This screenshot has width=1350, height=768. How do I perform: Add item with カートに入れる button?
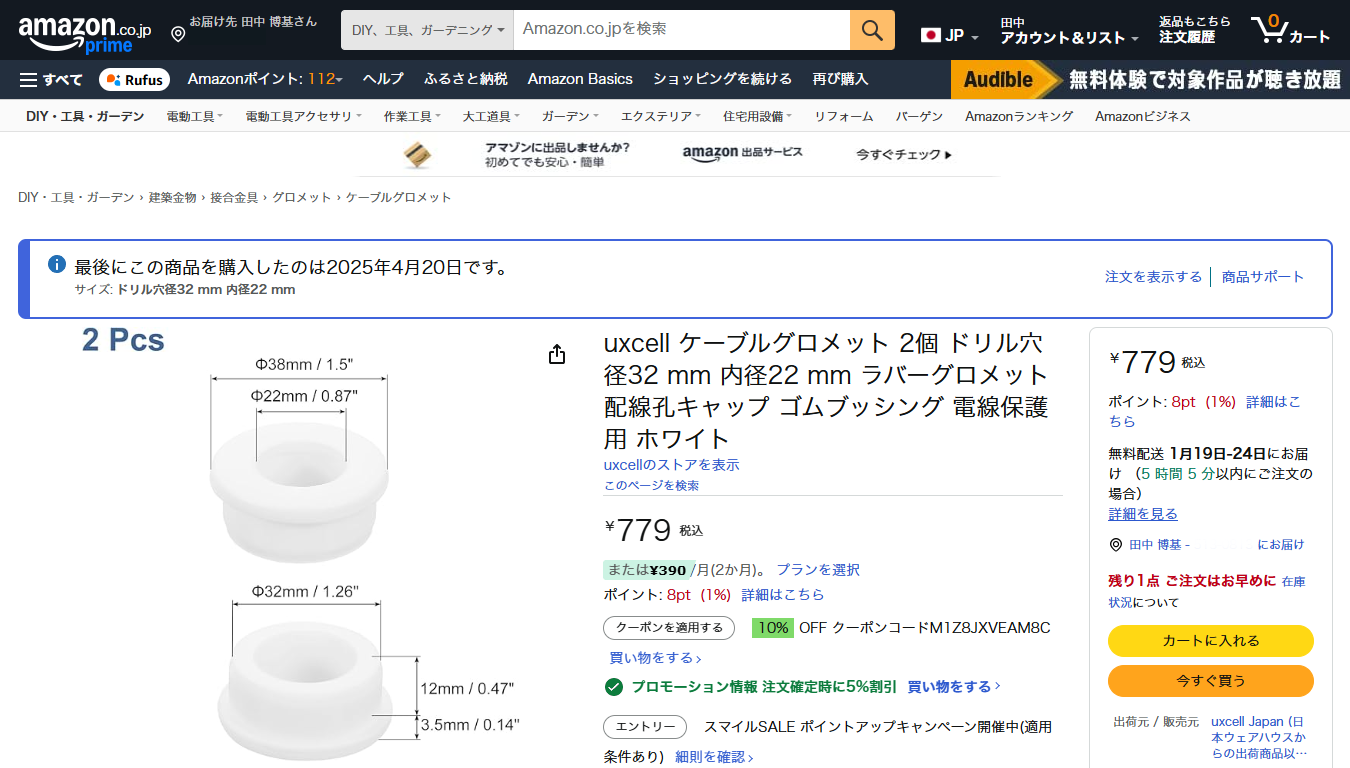(x=1210, y=641)
